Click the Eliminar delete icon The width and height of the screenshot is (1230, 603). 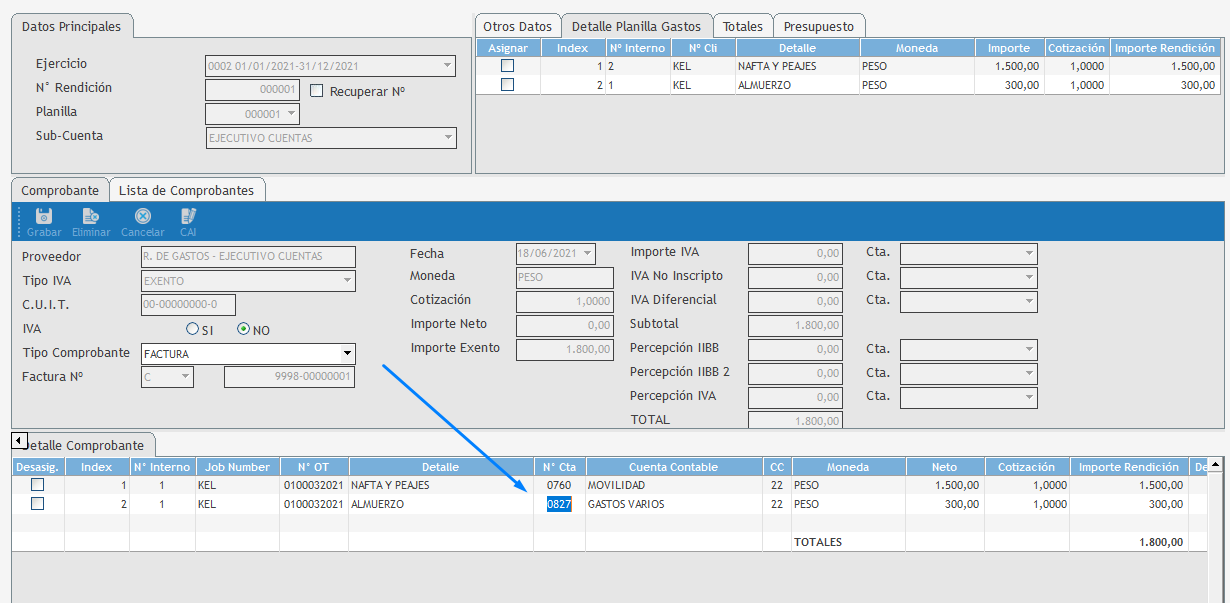(91, 216)
